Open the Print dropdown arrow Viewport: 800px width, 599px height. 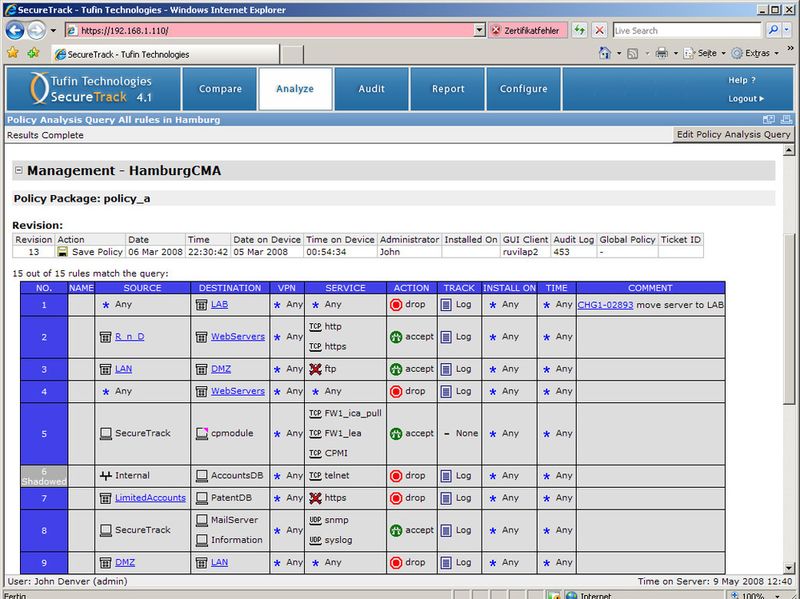(x=675, y=53)
